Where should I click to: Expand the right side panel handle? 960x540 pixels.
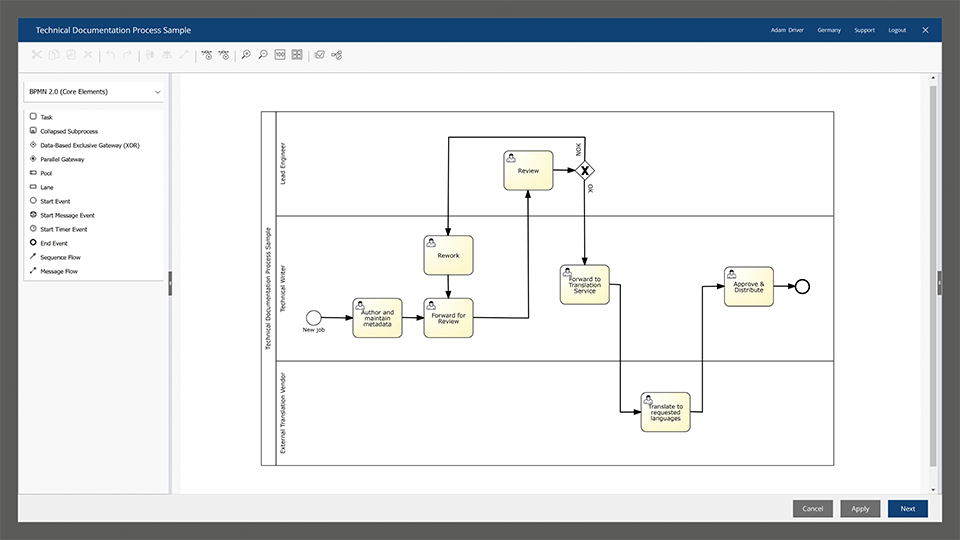(939, 284)
